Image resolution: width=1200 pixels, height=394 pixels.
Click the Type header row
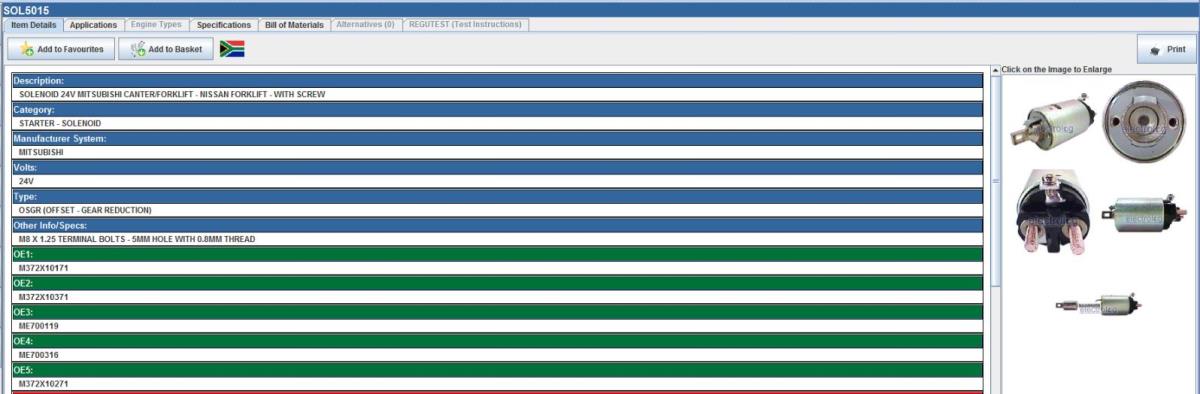pos(497,196)
